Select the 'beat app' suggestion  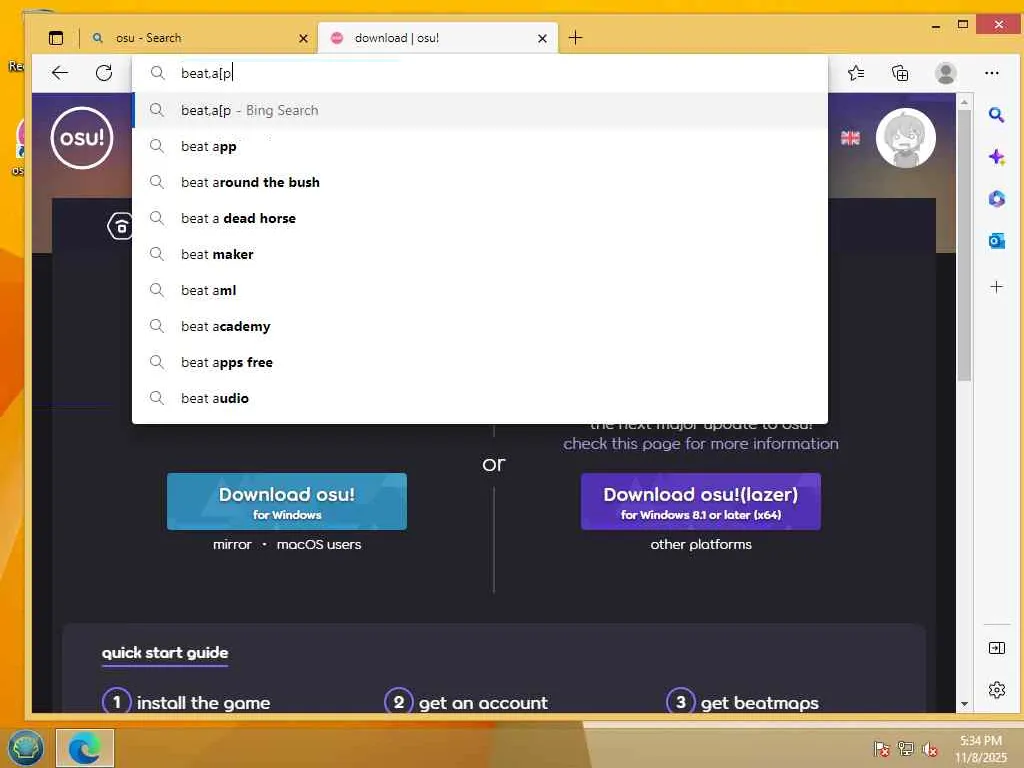(x=480, y=146)
